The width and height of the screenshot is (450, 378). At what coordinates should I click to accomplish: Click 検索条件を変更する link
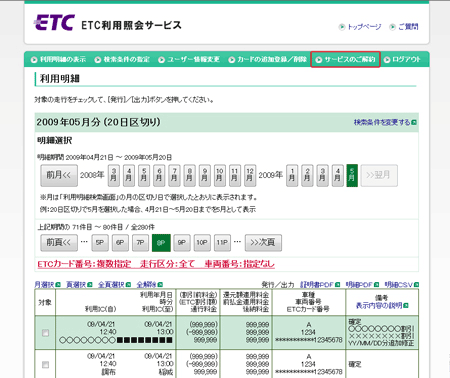pyautogui.click(x=385, y=122)
